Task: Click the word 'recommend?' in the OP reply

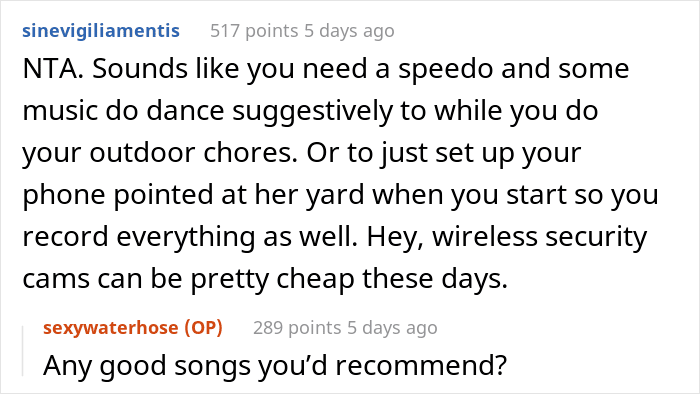Action: click(x=421, y=365)
